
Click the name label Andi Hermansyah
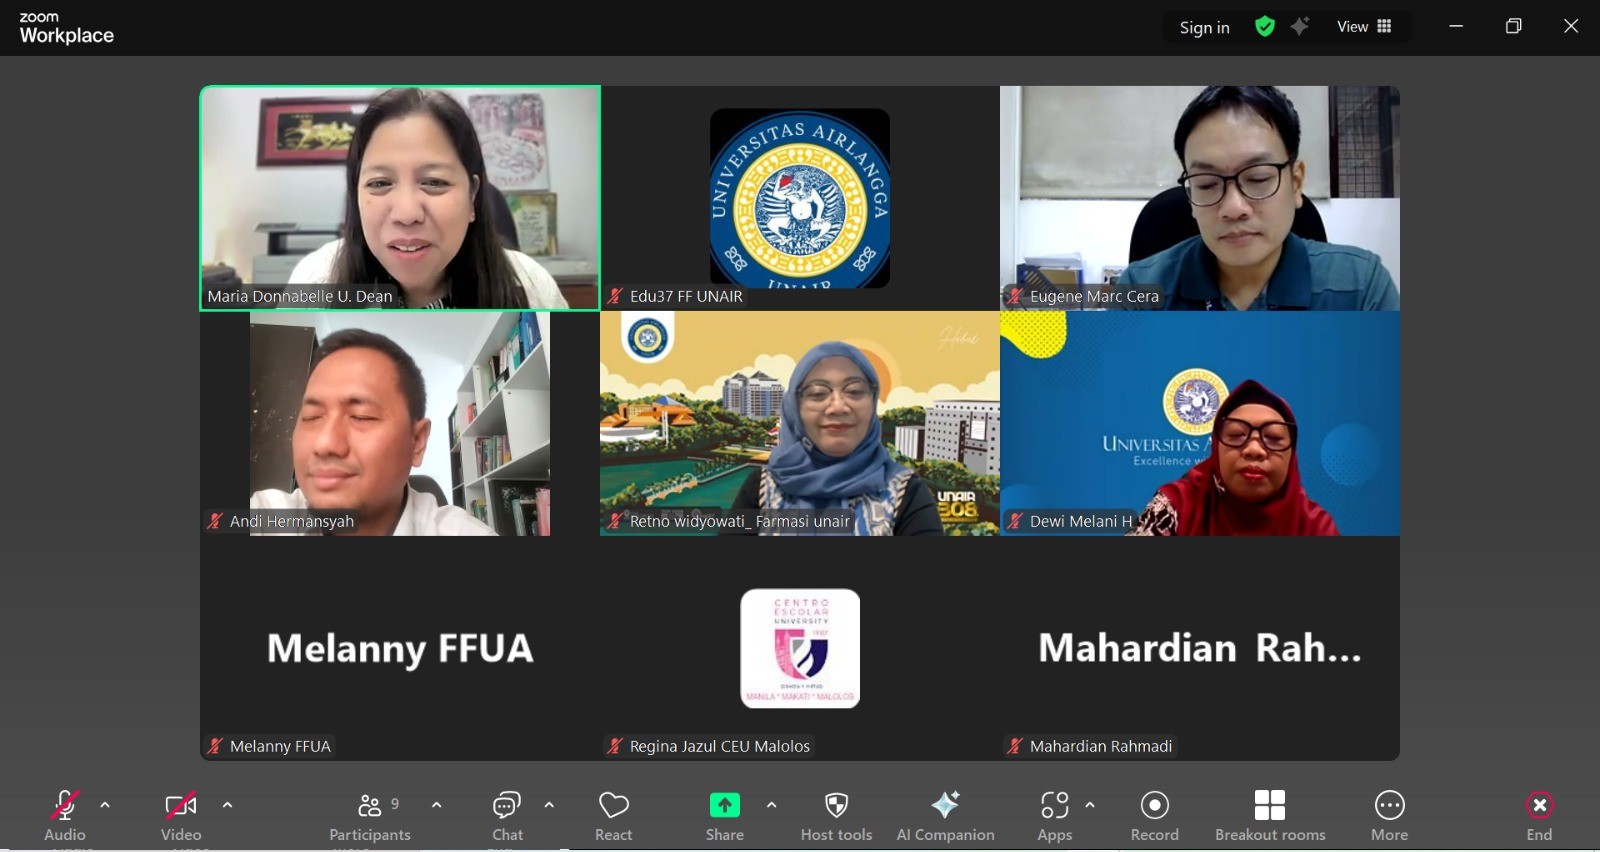292,521
